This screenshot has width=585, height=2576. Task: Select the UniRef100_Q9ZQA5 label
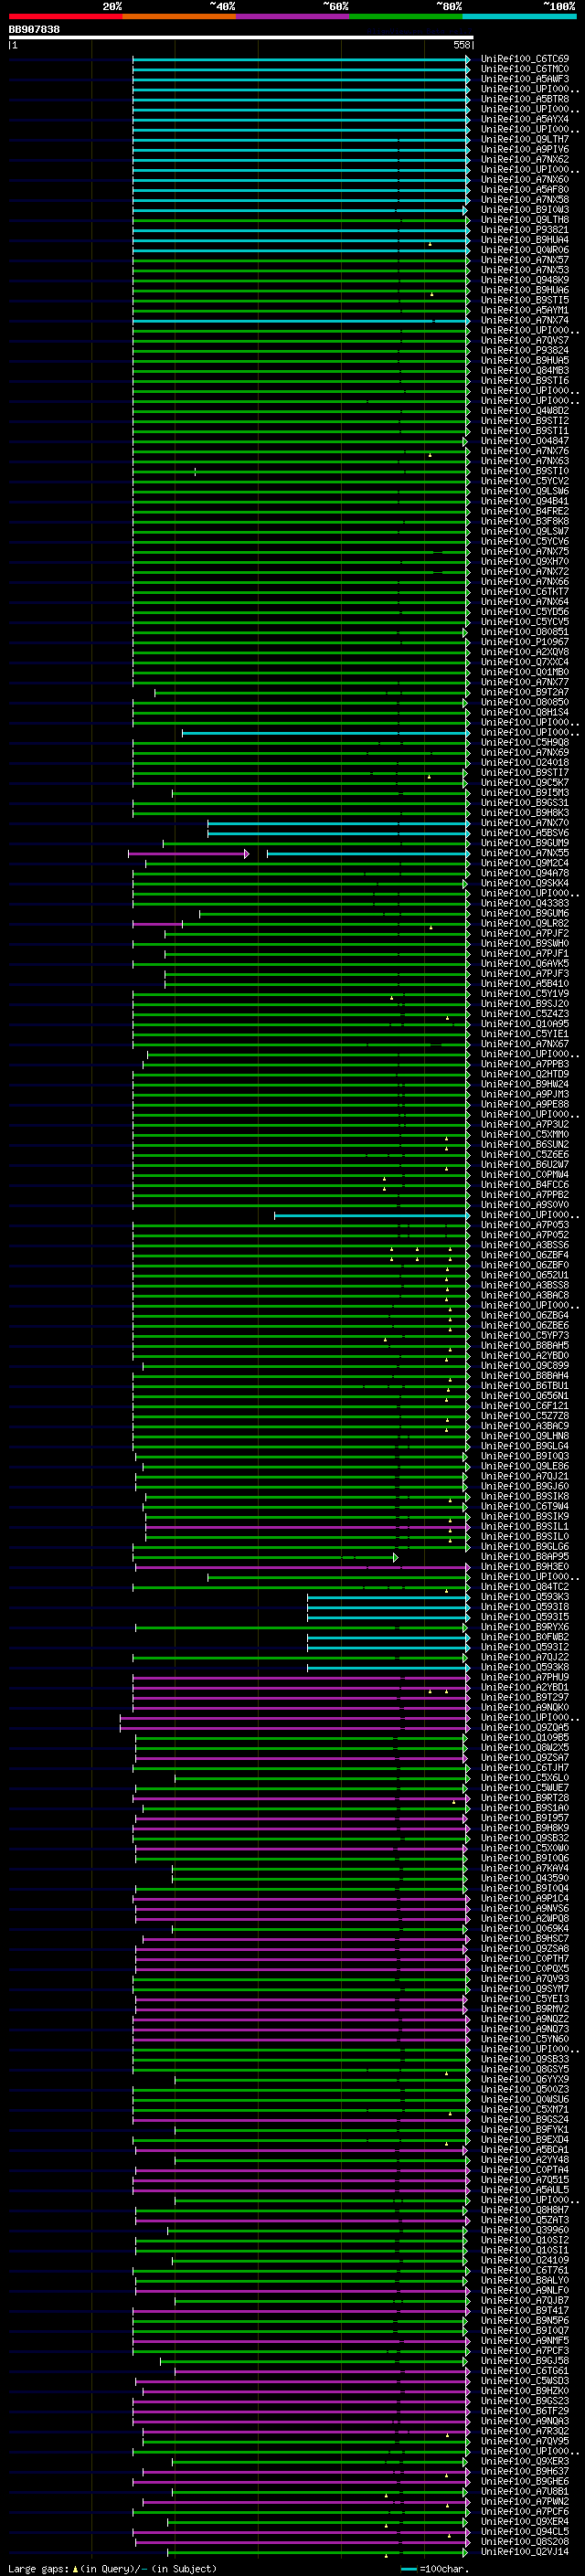coord(525,1727)
